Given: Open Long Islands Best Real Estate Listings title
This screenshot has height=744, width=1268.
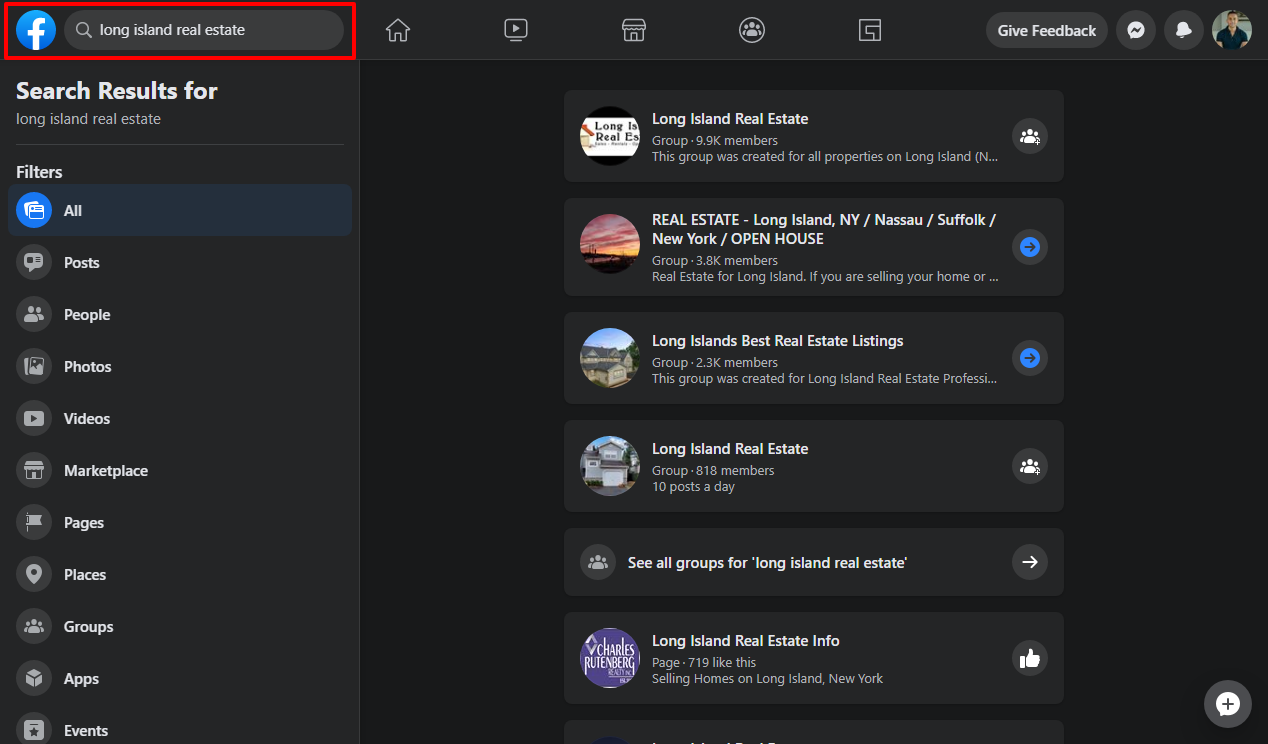Looking at the screenshot, I should pos(777,341).
